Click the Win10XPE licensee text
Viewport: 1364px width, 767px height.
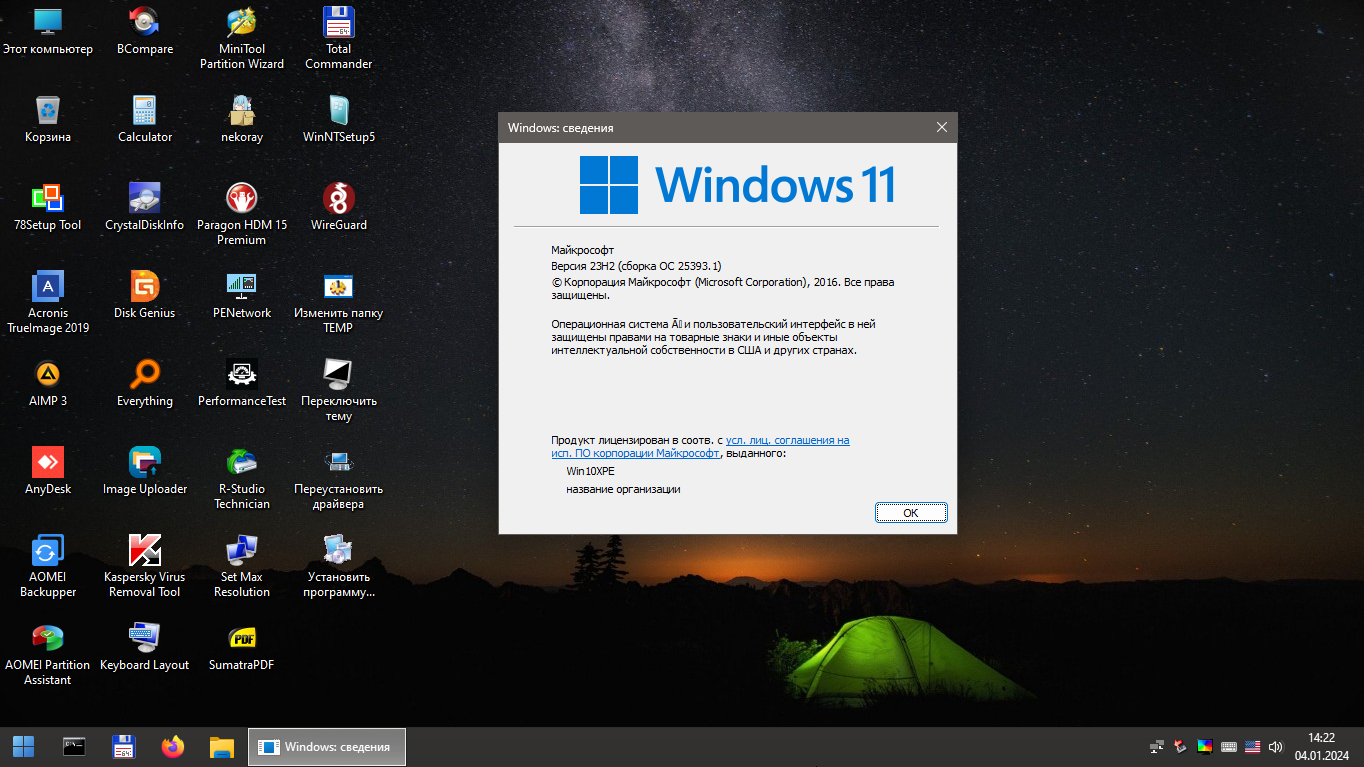[x=590, y=470]
